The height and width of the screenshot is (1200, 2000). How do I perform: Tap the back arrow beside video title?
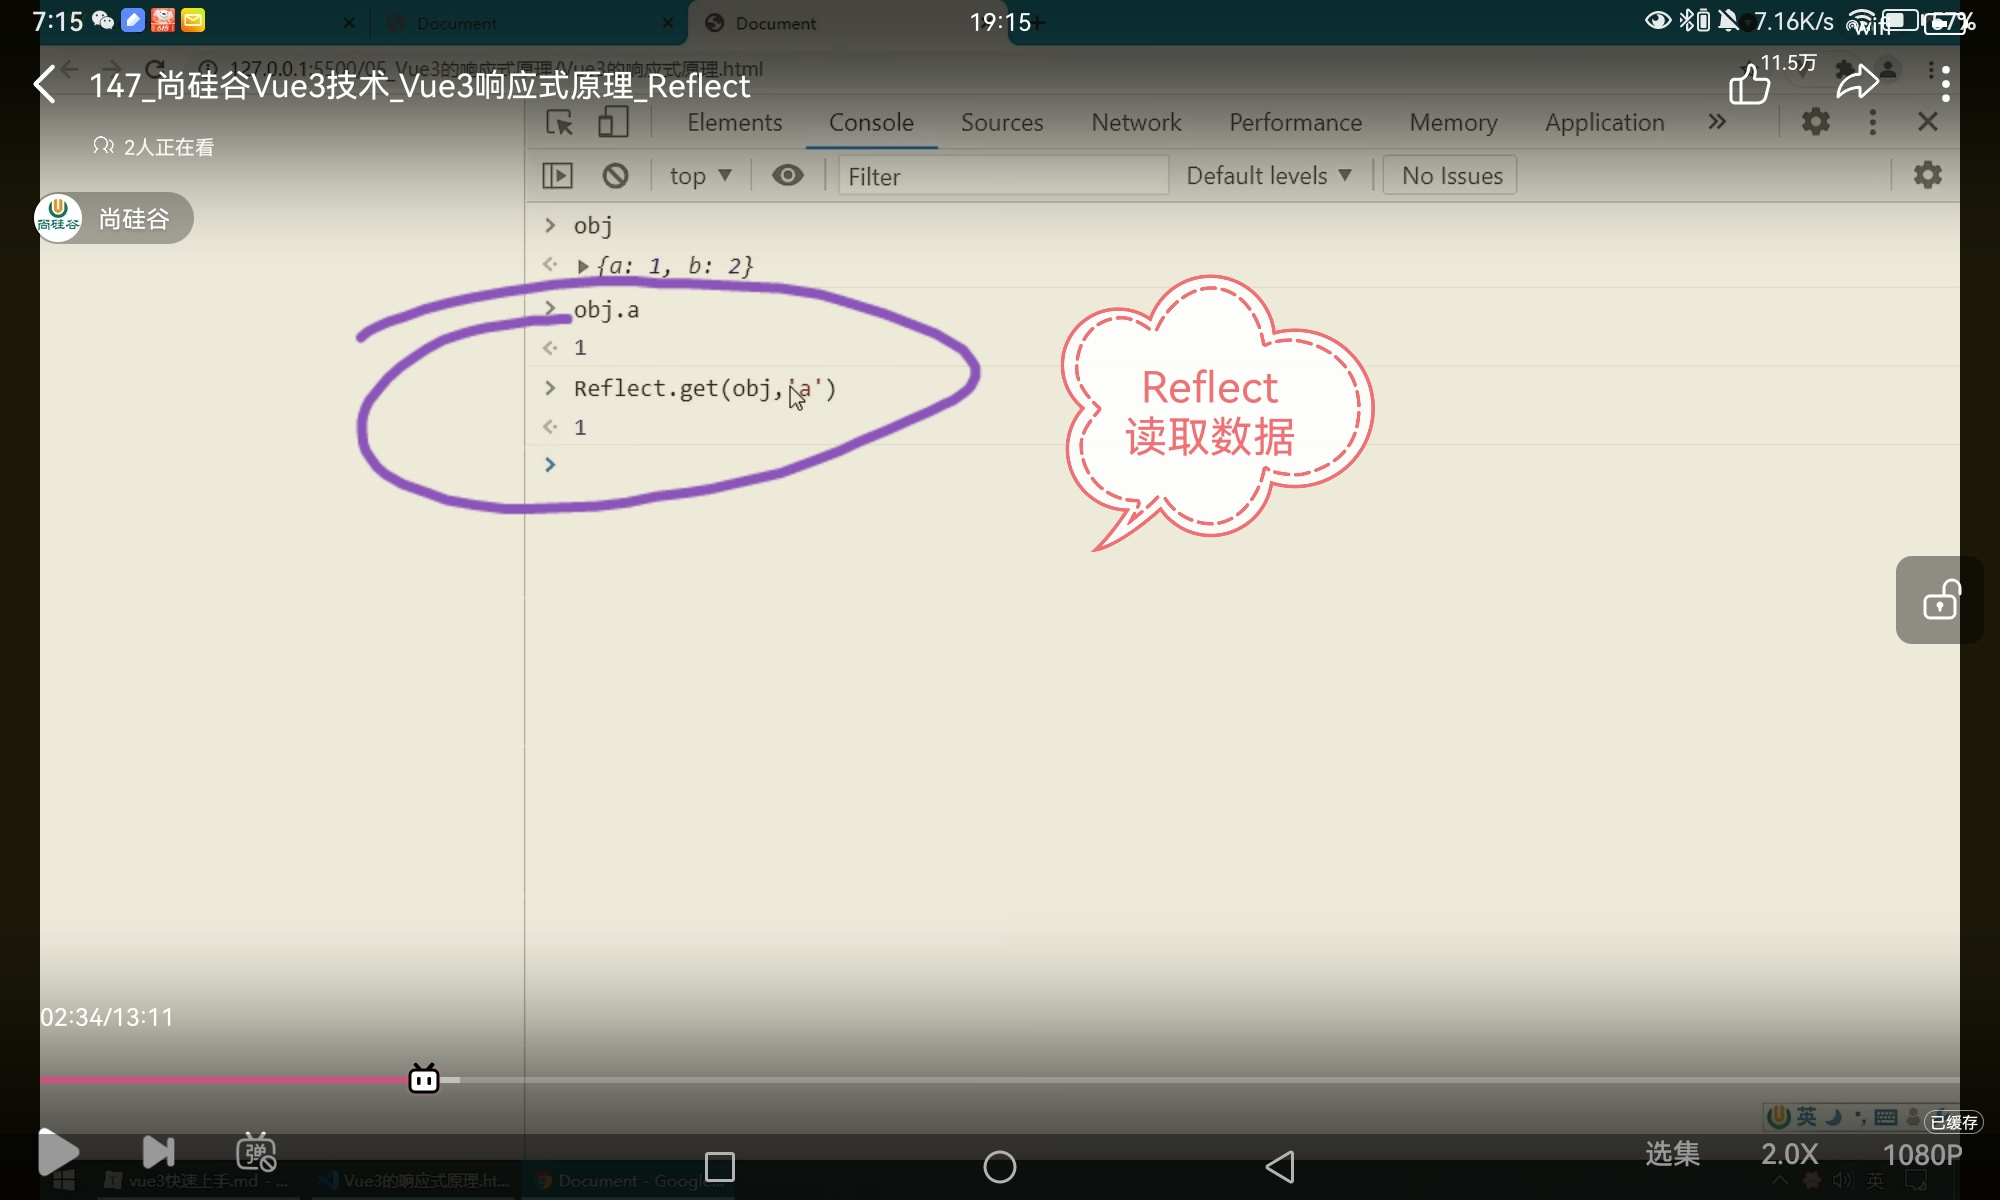click(45, 85)
